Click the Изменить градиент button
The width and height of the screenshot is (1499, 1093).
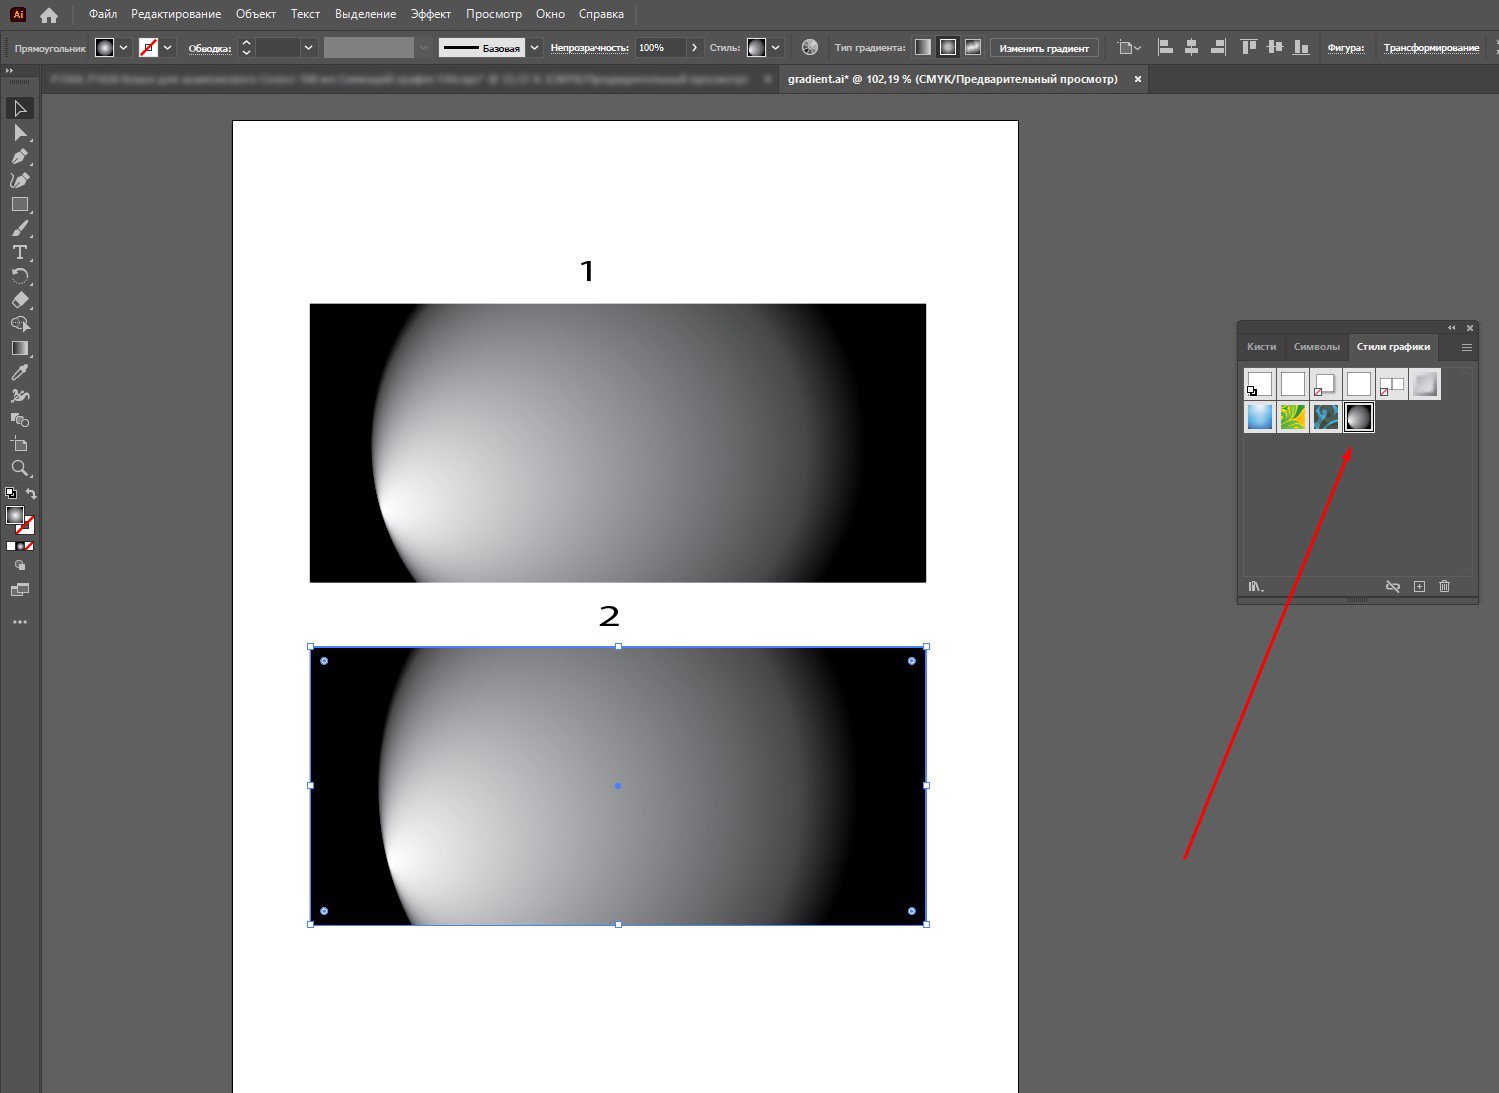pos(1044,48)
